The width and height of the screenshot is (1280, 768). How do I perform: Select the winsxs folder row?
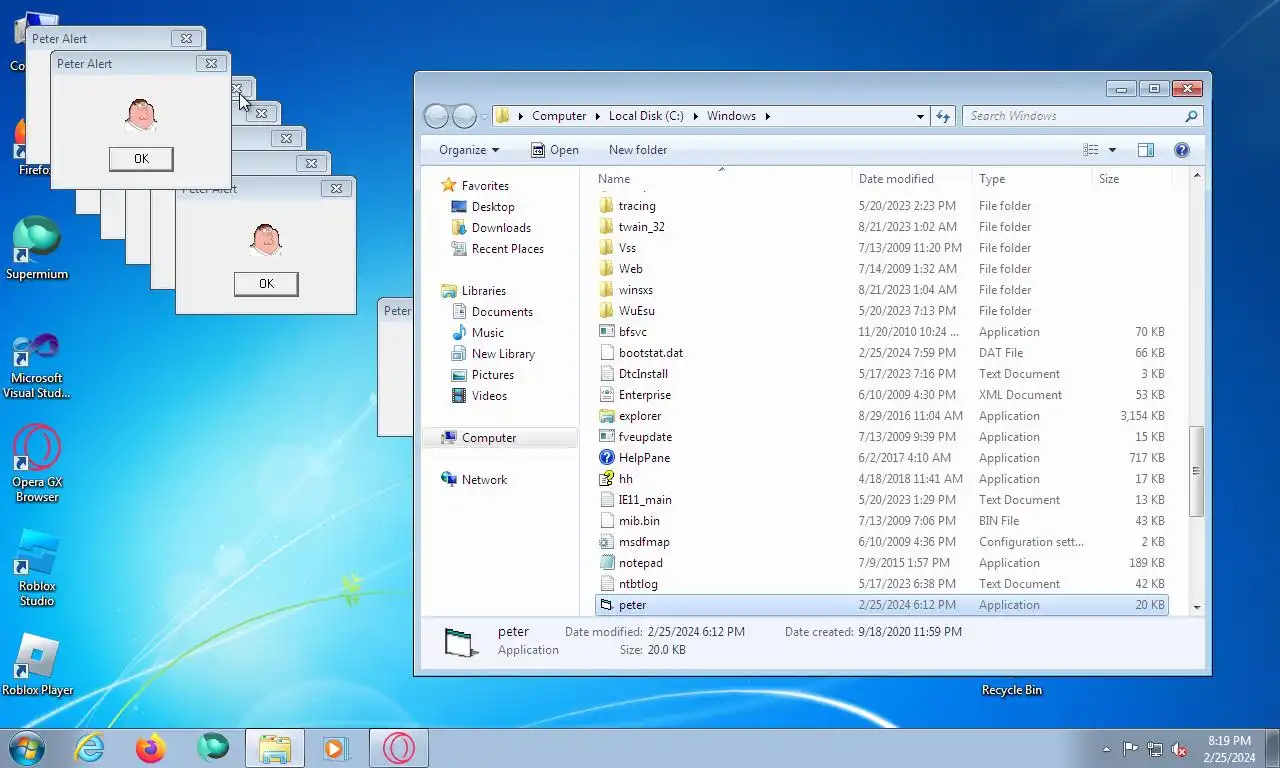point(881,290)
